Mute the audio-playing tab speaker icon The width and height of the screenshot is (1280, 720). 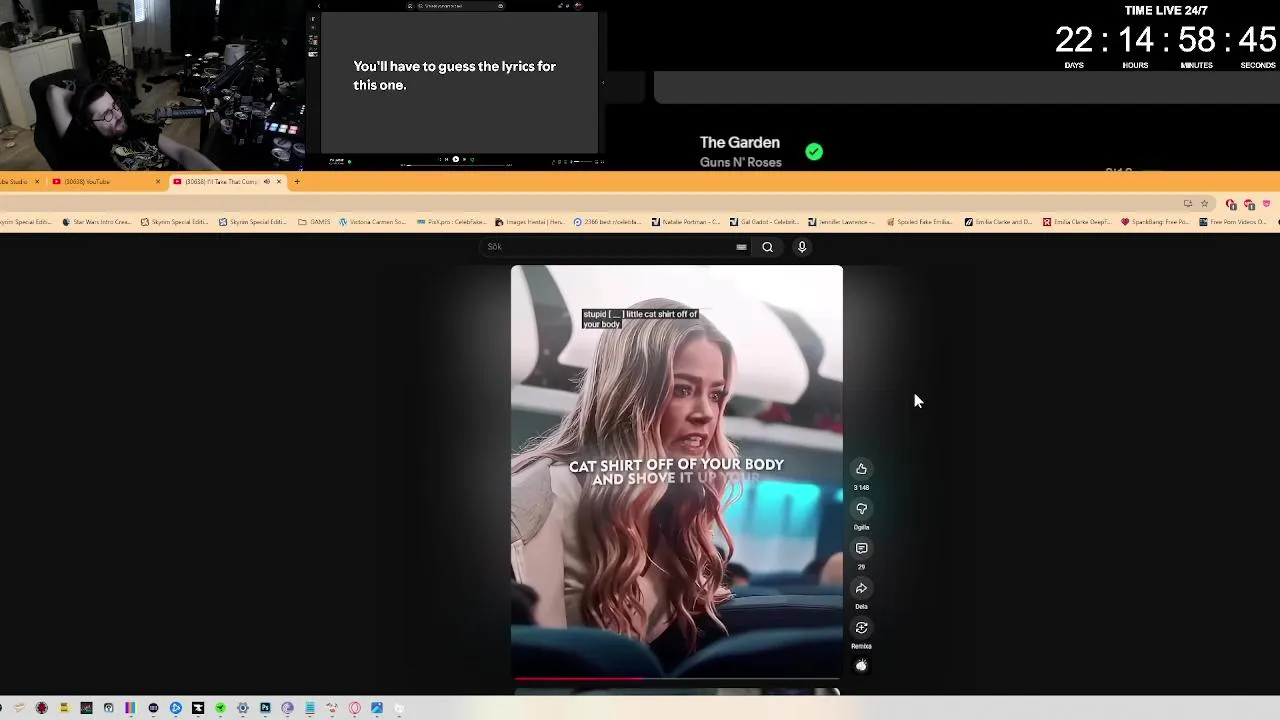click(266, 181)
